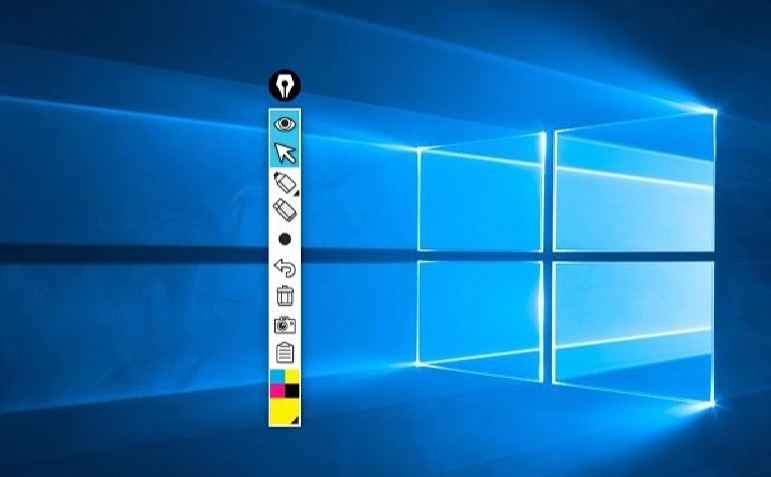This screenshot has height=477, width=771.
Task: Undo the last stroke
Action: point(285,267)
